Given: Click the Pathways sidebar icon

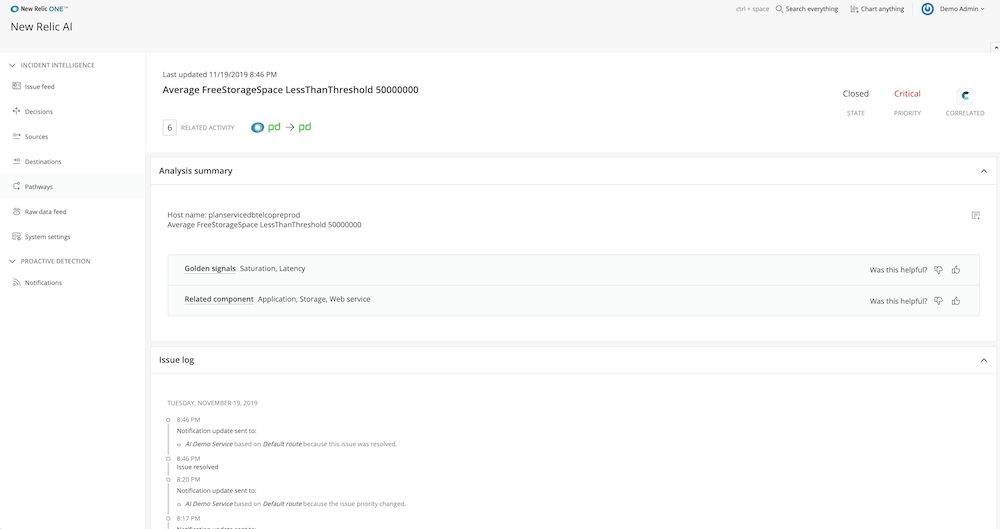Looking at the screenshot, I should [x=17, y=186].
